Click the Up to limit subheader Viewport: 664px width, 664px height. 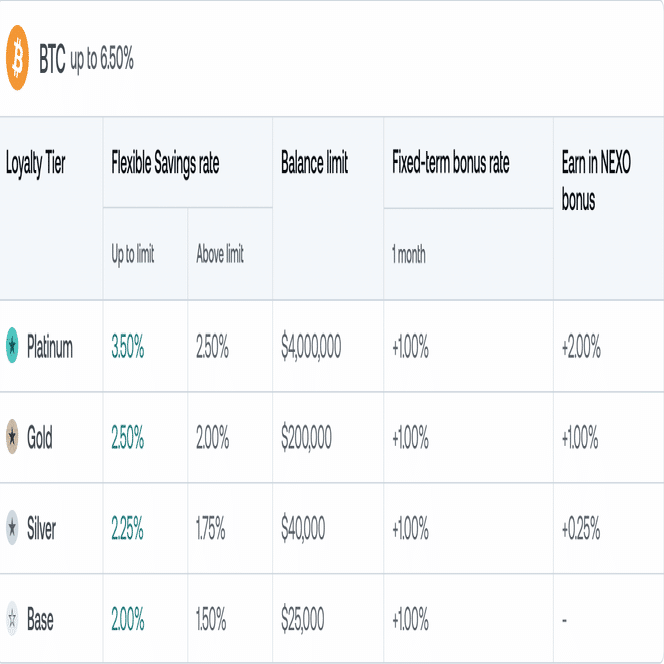click(133, 254)
